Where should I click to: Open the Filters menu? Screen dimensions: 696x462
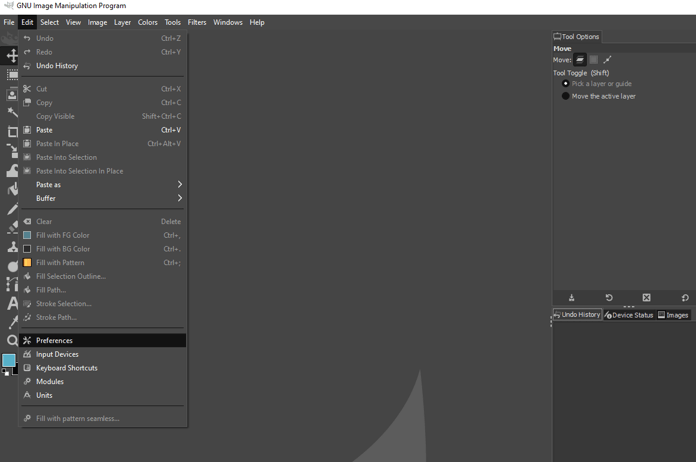(x=197, y=22)
